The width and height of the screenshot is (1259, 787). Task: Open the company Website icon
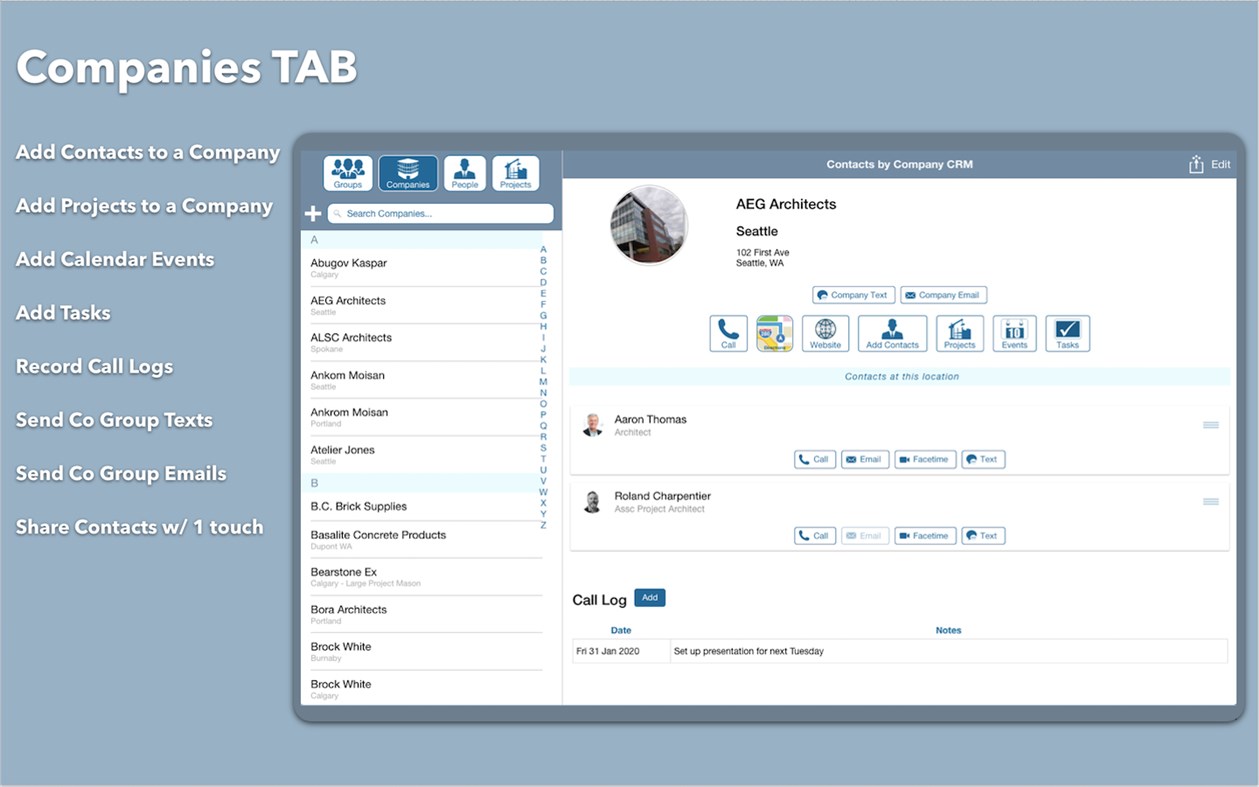click(825, 333)
